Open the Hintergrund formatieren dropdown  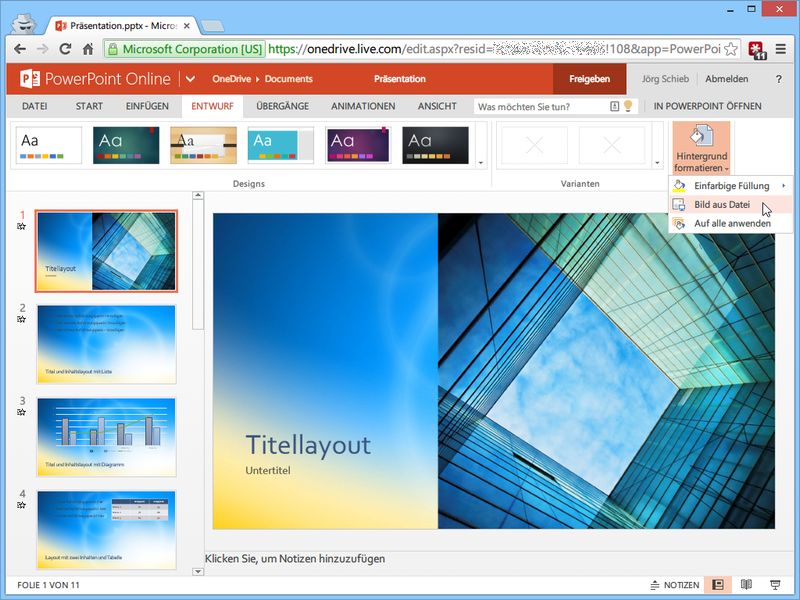(701, 162)
